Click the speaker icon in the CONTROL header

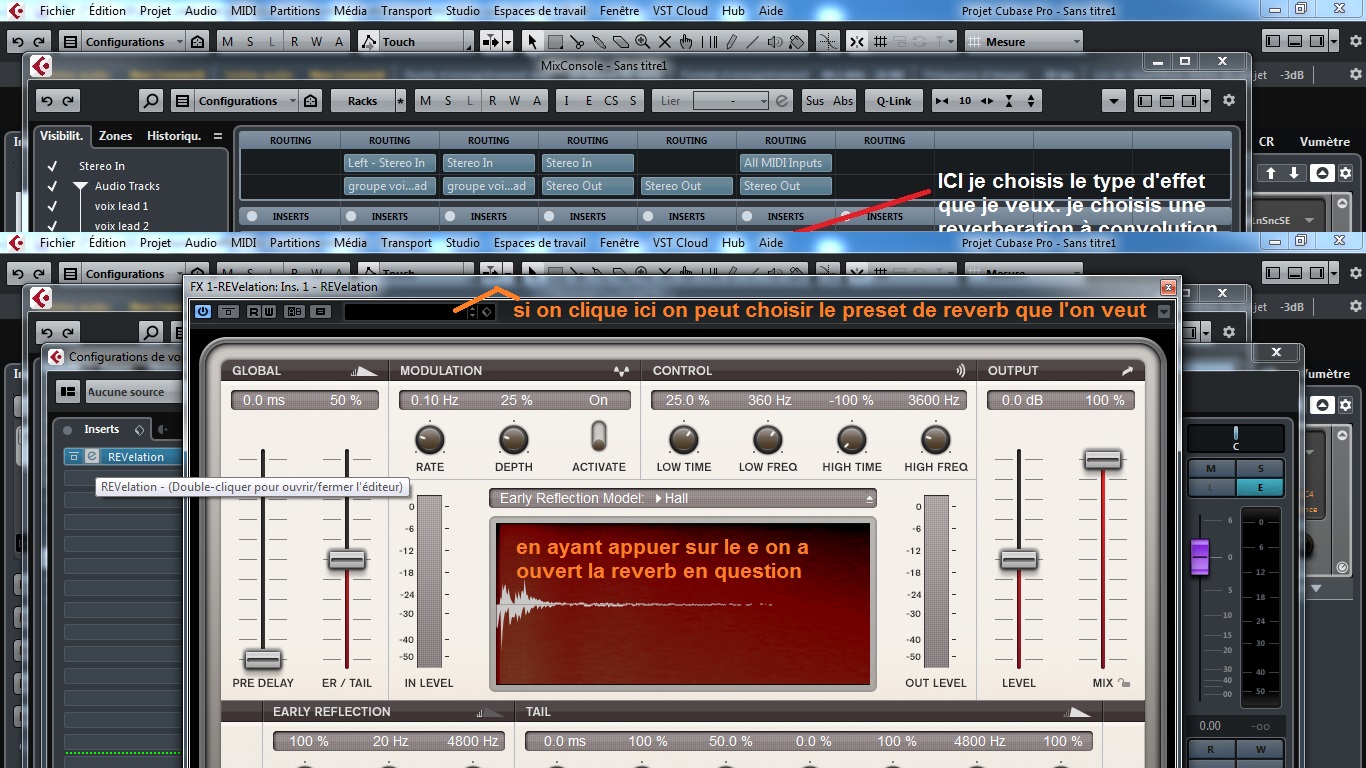point(961,371)
